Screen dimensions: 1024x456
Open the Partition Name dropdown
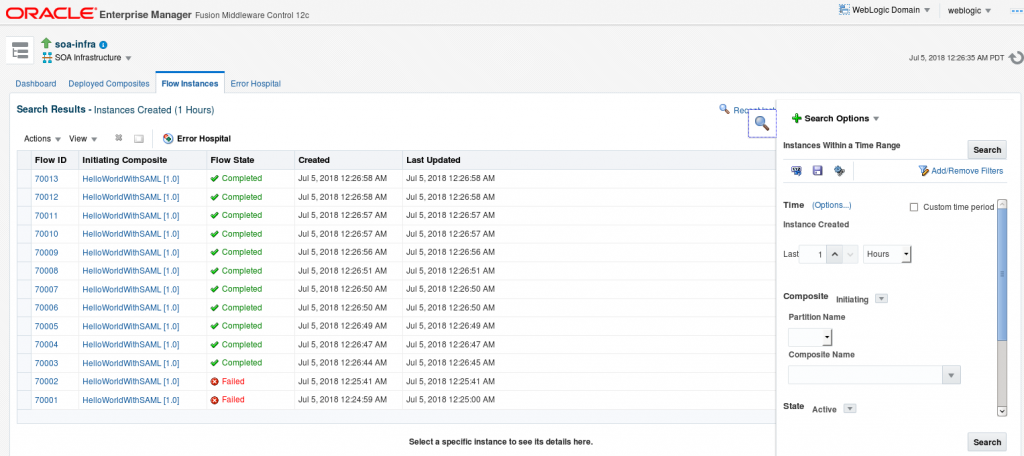[810, 337]
